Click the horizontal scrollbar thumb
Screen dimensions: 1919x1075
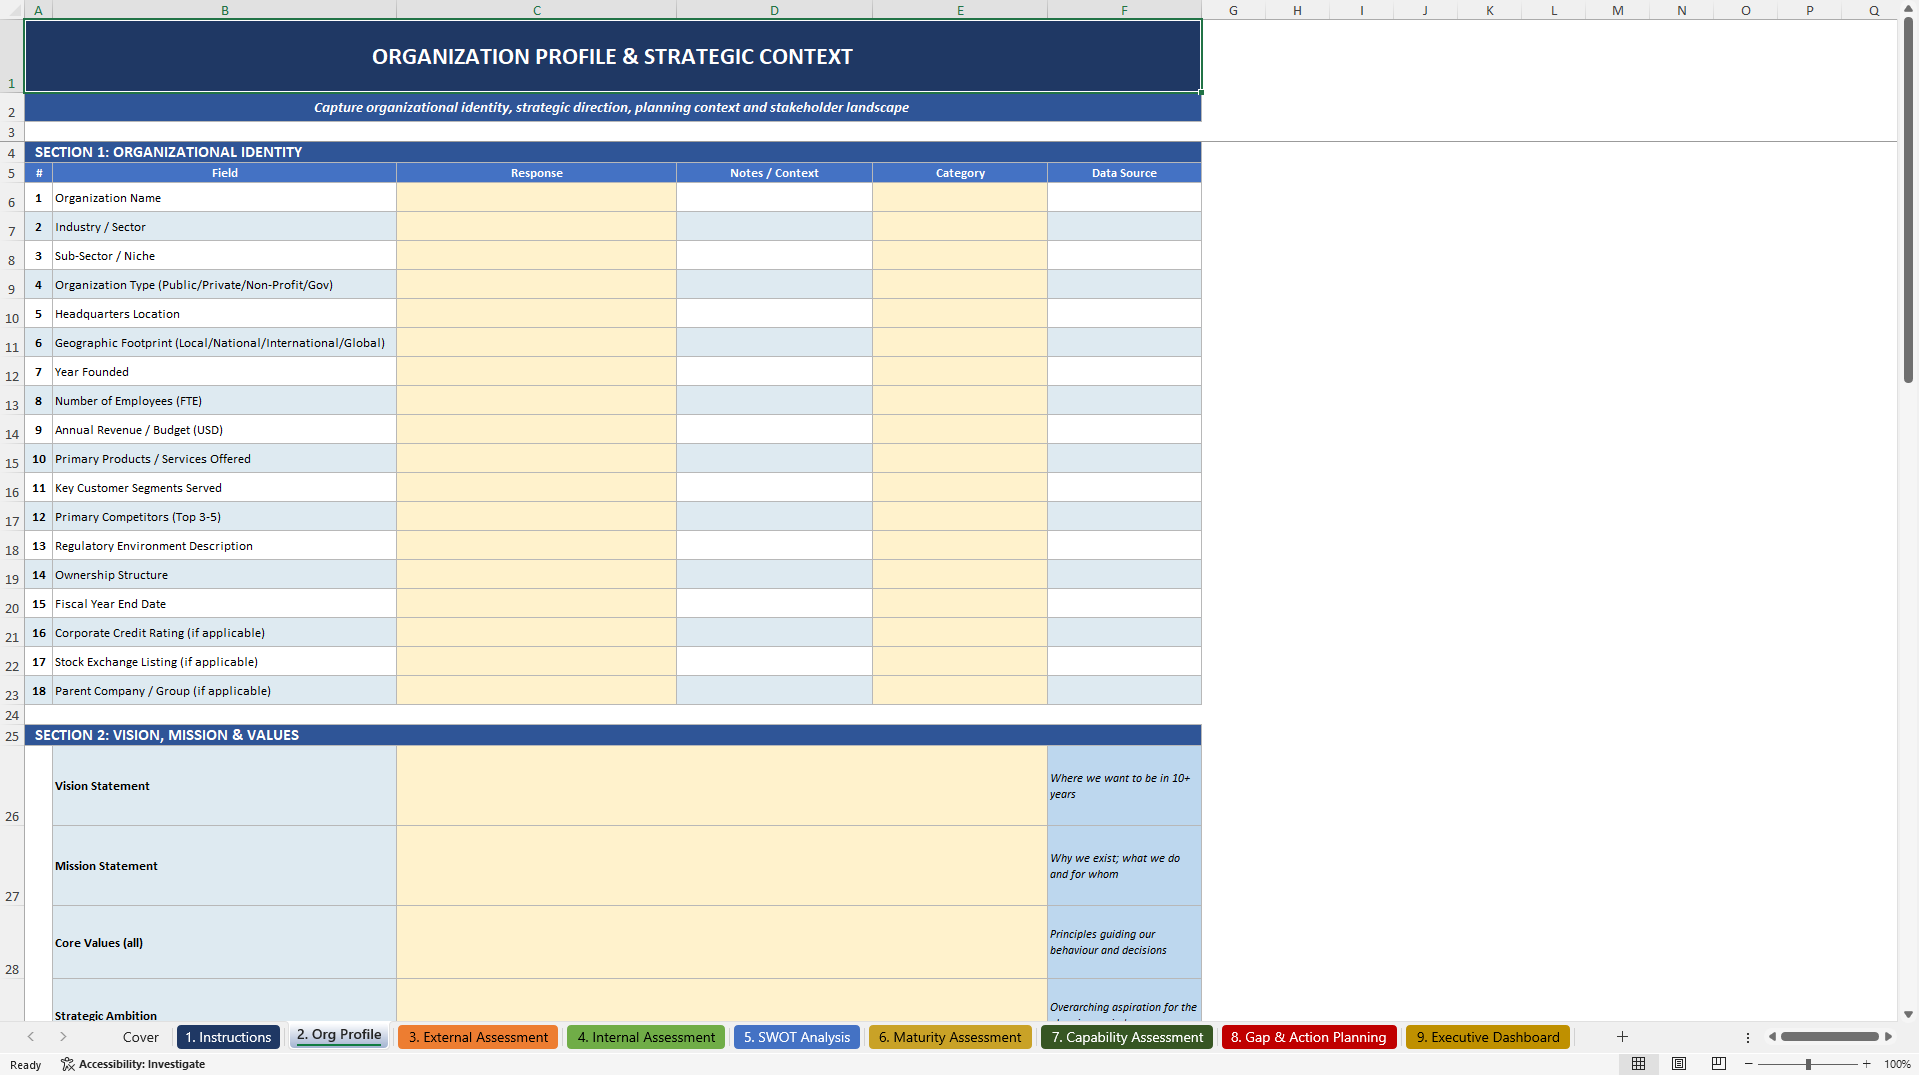coord(1829,1037)
